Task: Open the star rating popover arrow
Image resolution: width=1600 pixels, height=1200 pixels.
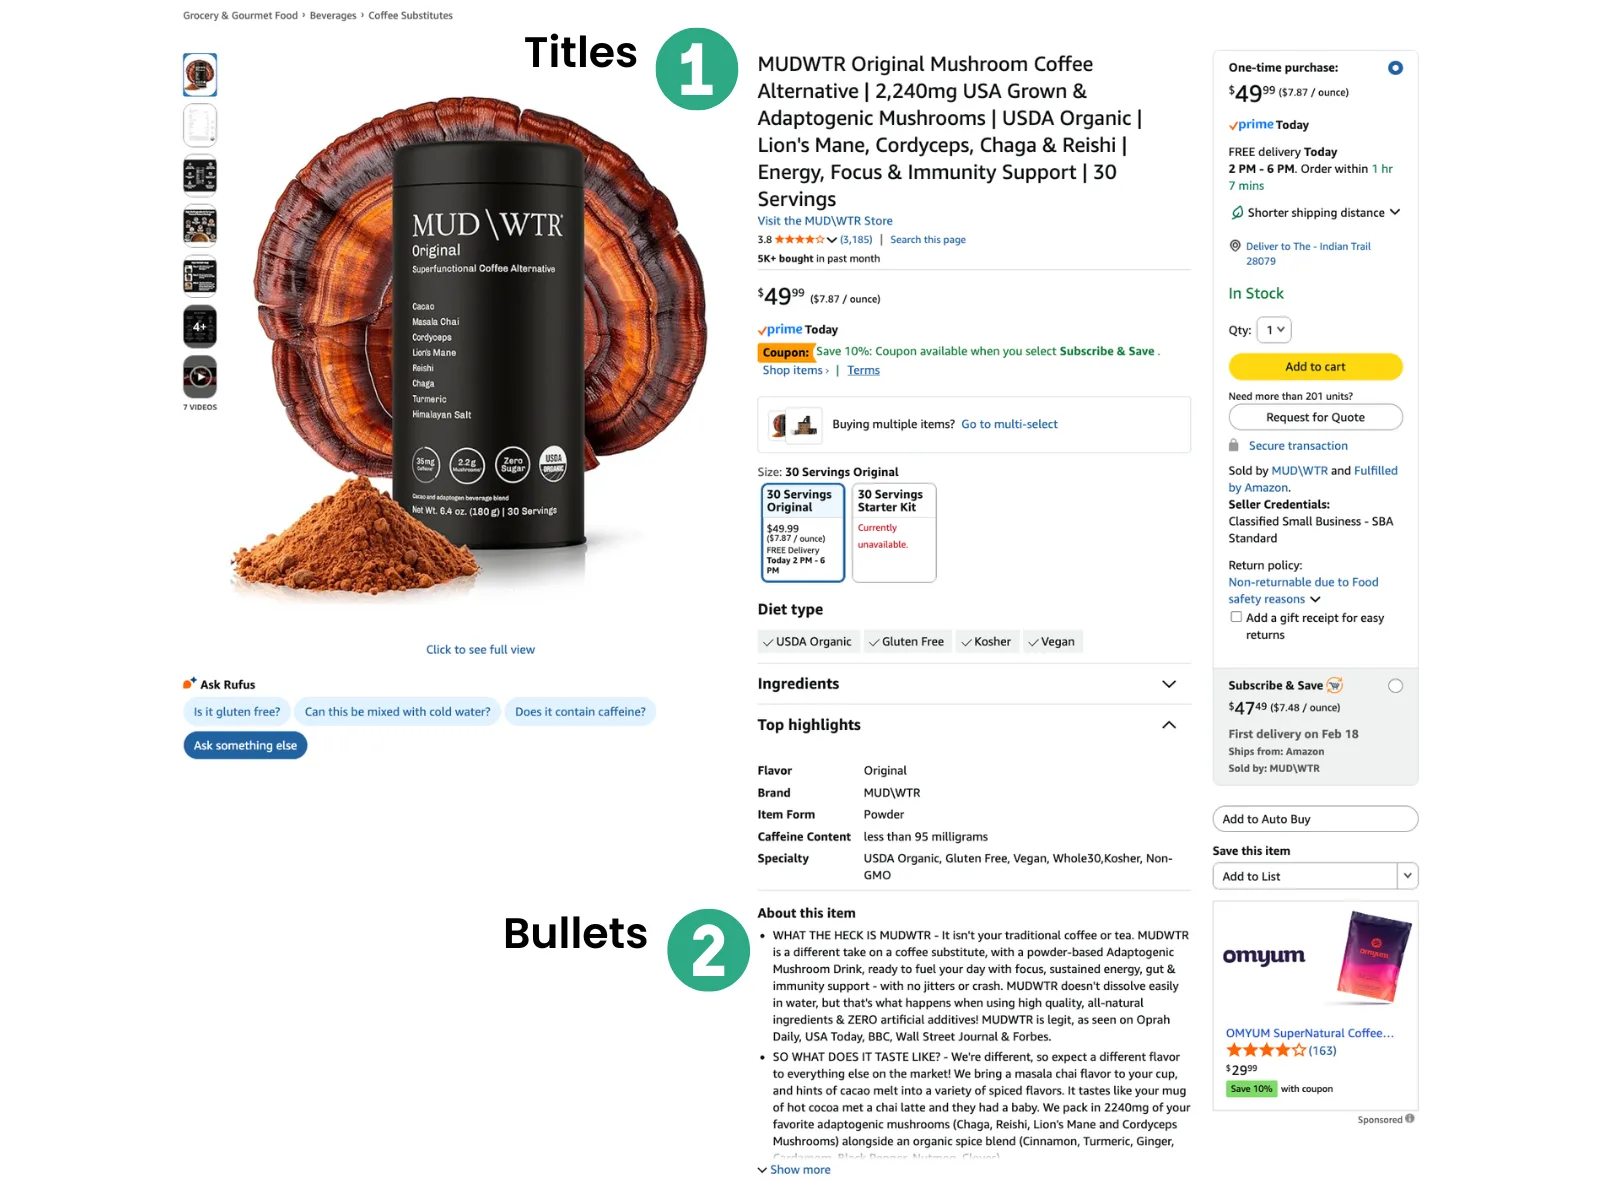Action: click(x=831, y=240)
